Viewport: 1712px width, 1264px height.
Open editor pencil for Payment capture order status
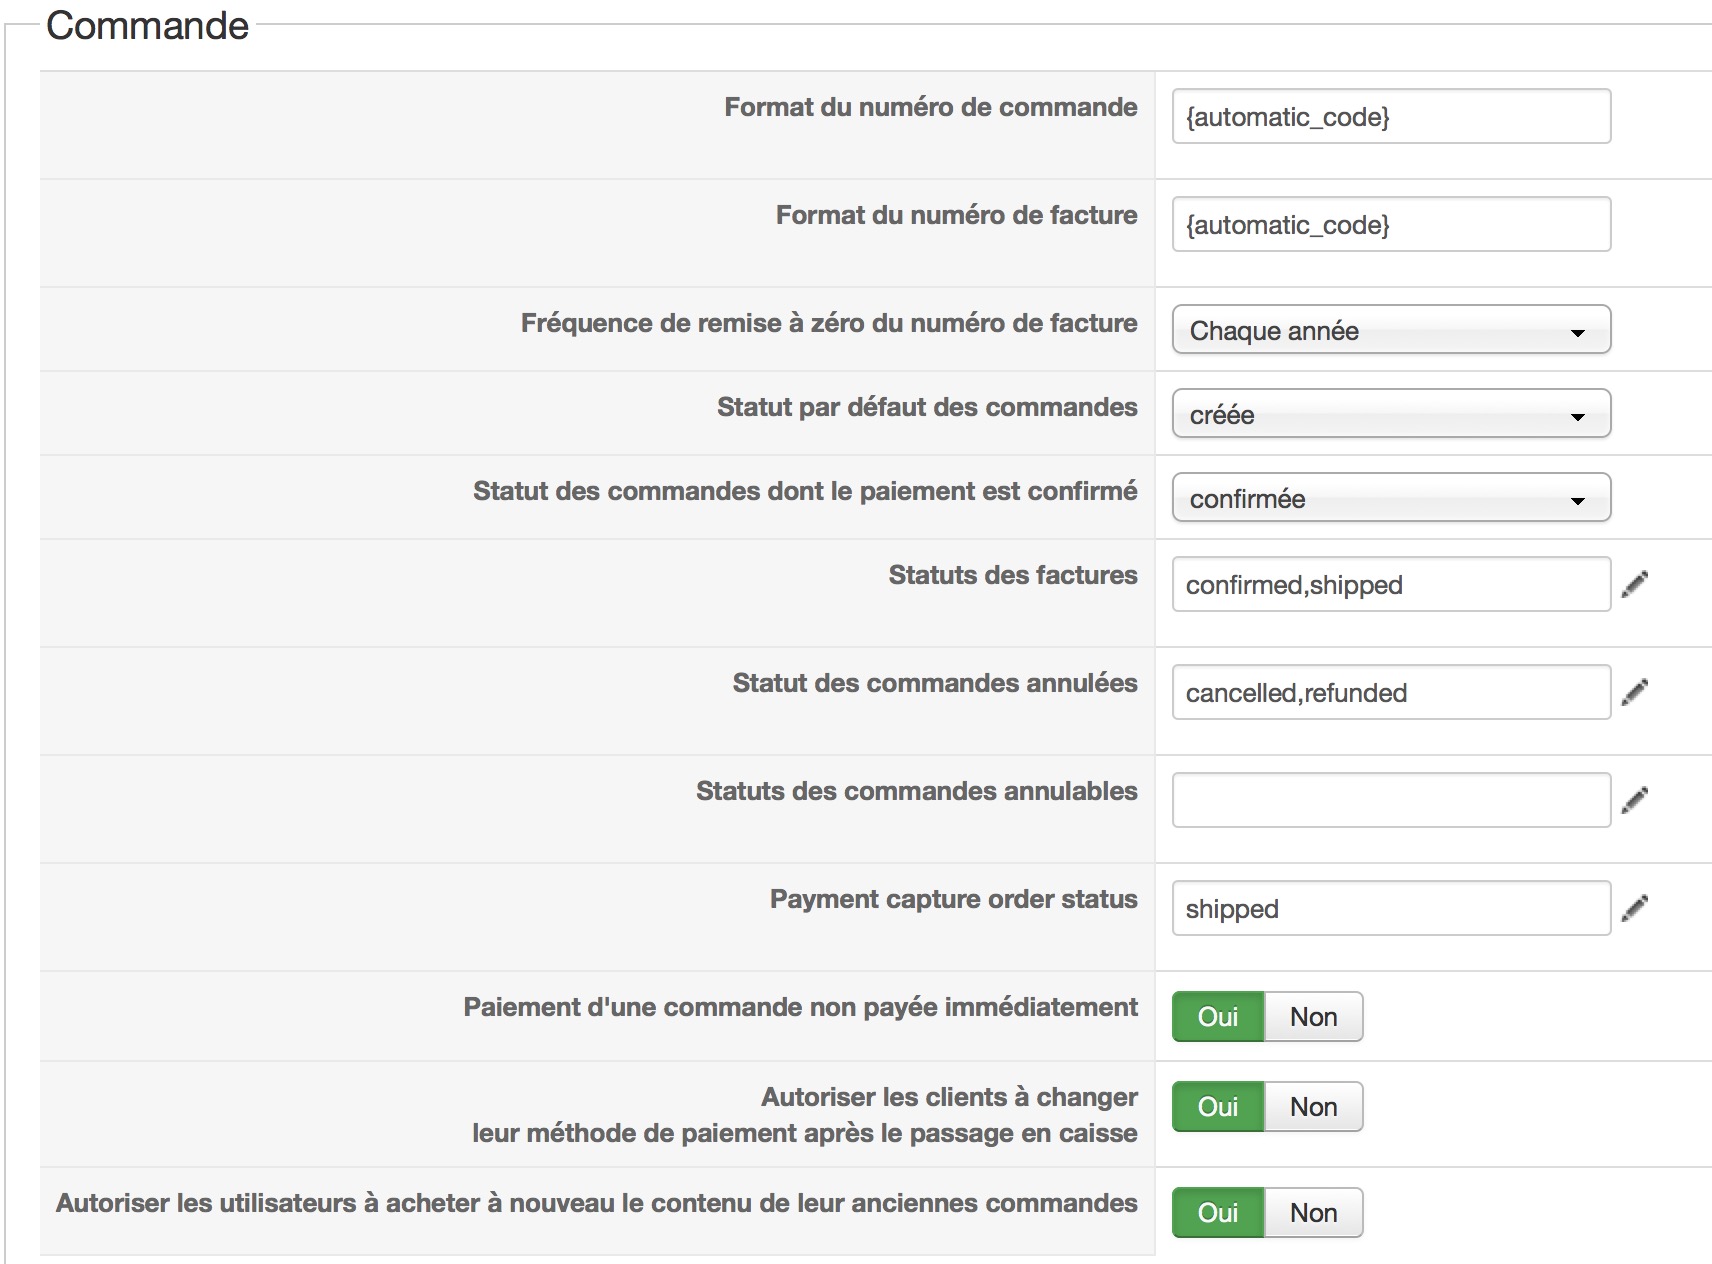(x=1634, y=908)
